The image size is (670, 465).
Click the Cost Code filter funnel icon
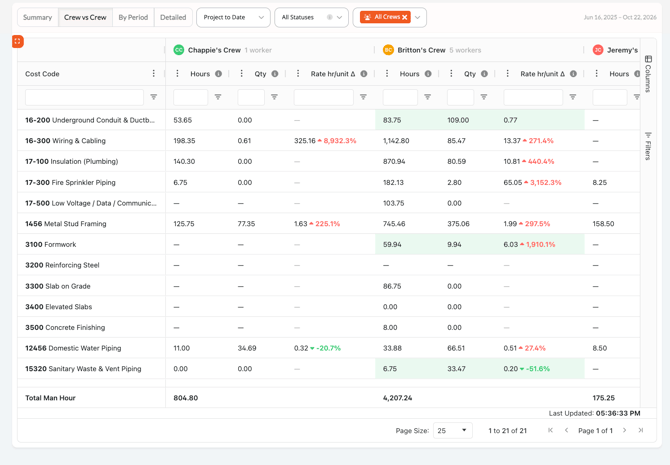pyautogui.click(x=153, y=97)
